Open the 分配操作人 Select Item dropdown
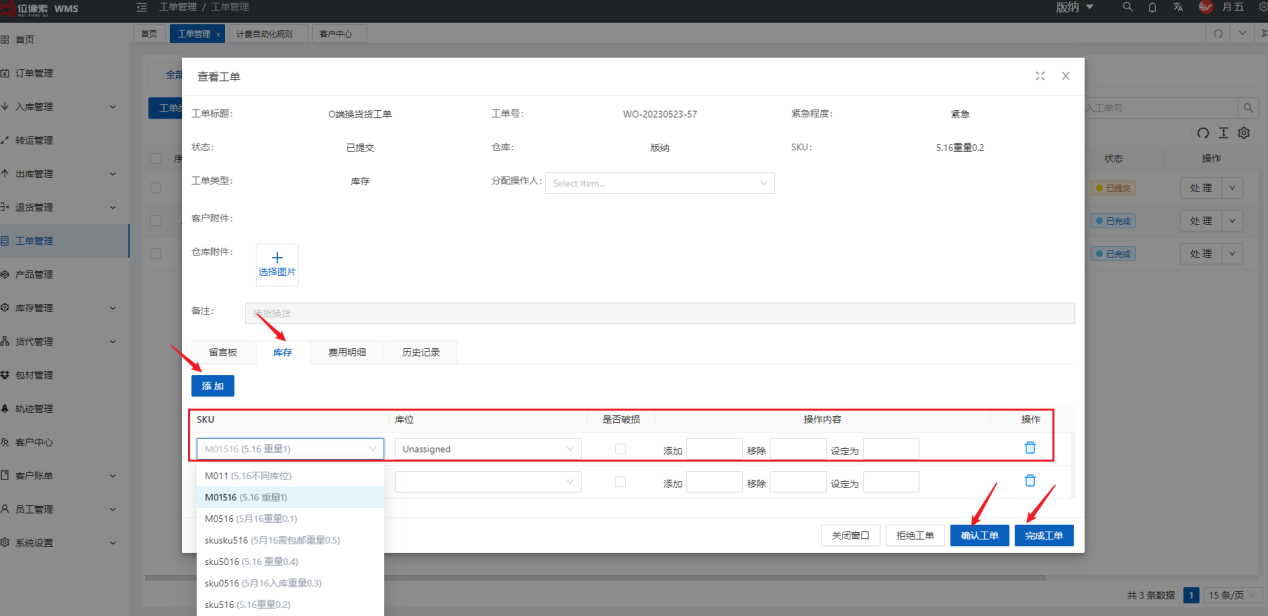Image resolution: width=1268 pixels, height=616 pixels. pyautogui.click(x=660, y=183)
